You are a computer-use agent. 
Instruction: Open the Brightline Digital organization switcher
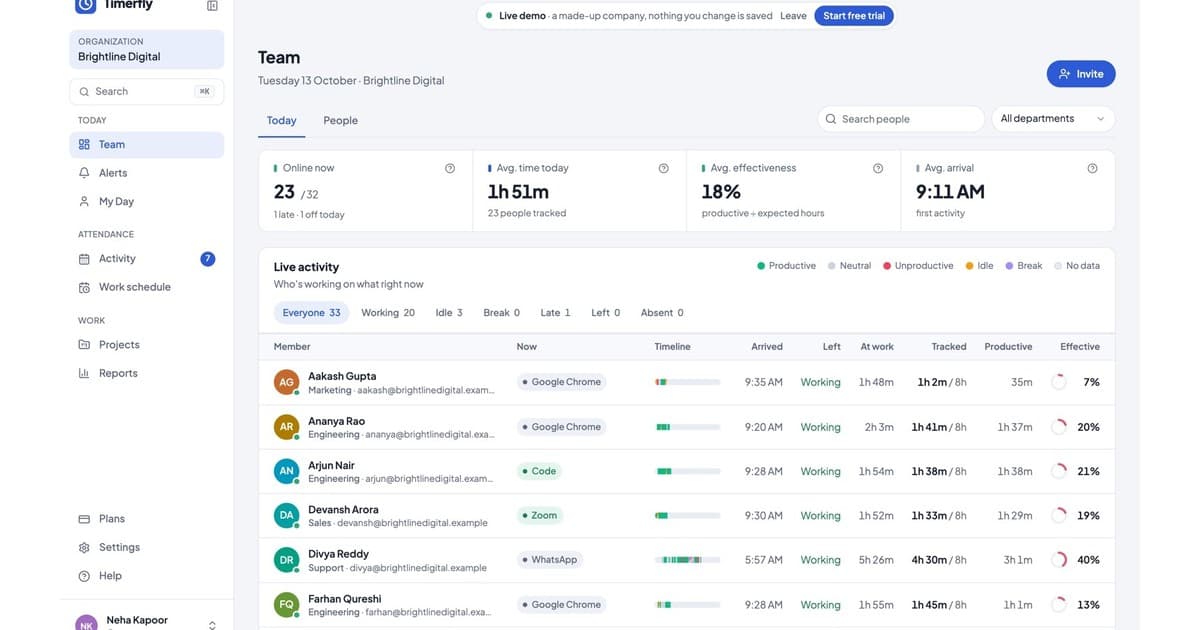[x=147, y=50]
